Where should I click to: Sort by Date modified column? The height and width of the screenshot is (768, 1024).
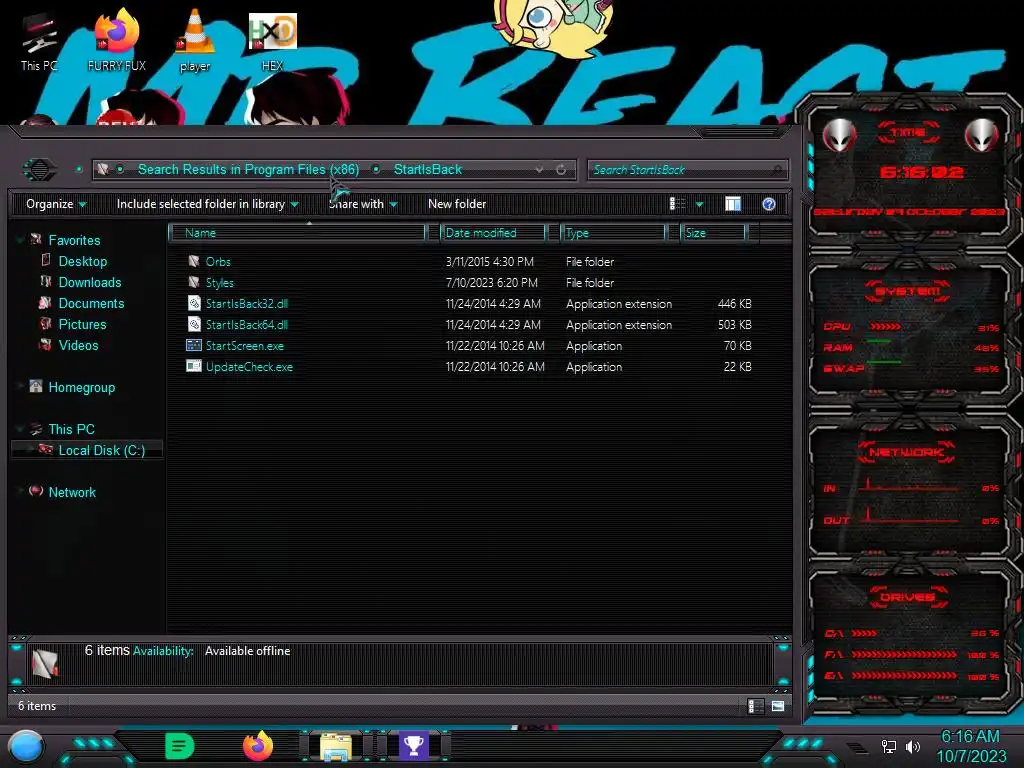493,233
